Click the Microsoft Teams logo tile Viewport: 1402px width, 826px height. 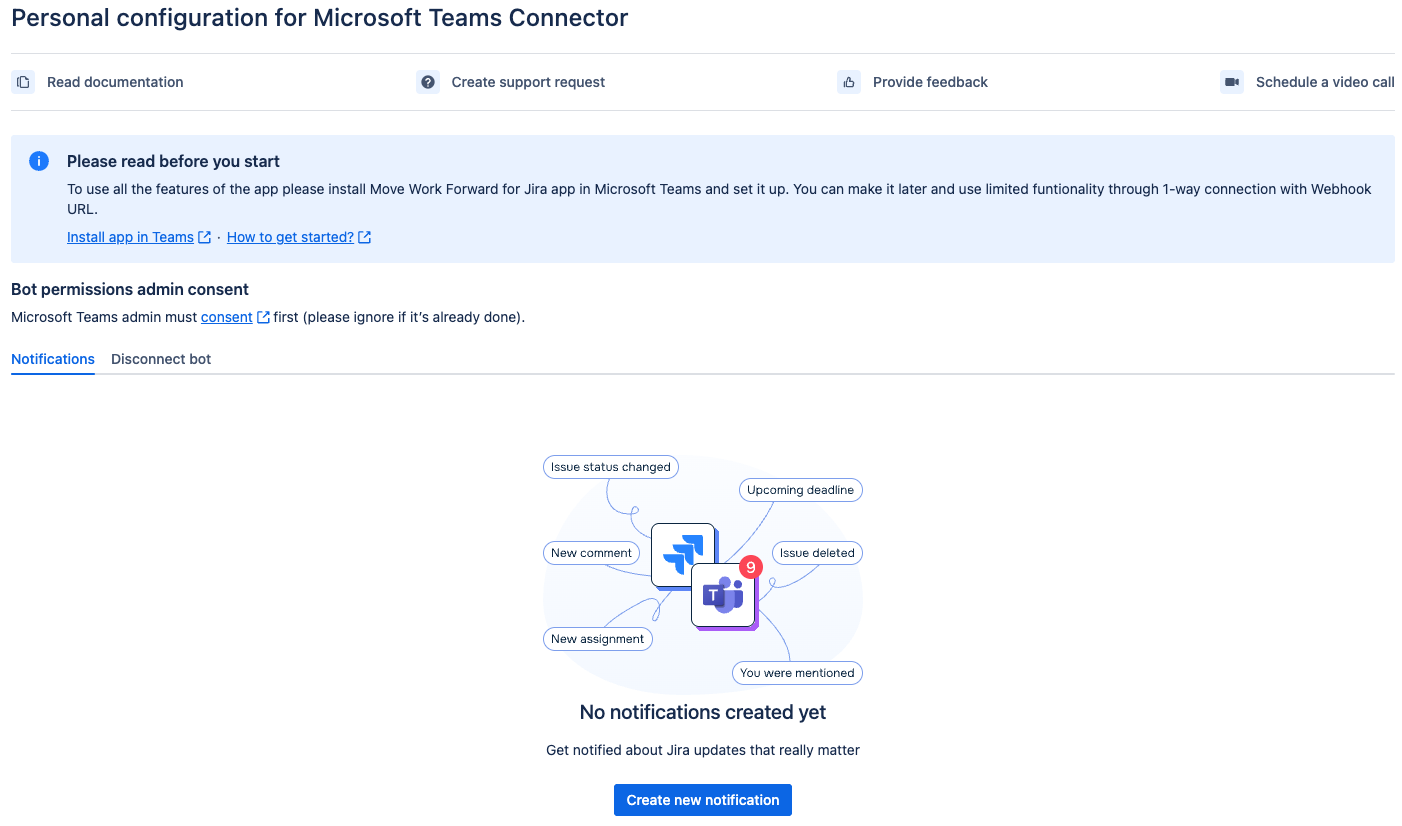click(722, 597)
